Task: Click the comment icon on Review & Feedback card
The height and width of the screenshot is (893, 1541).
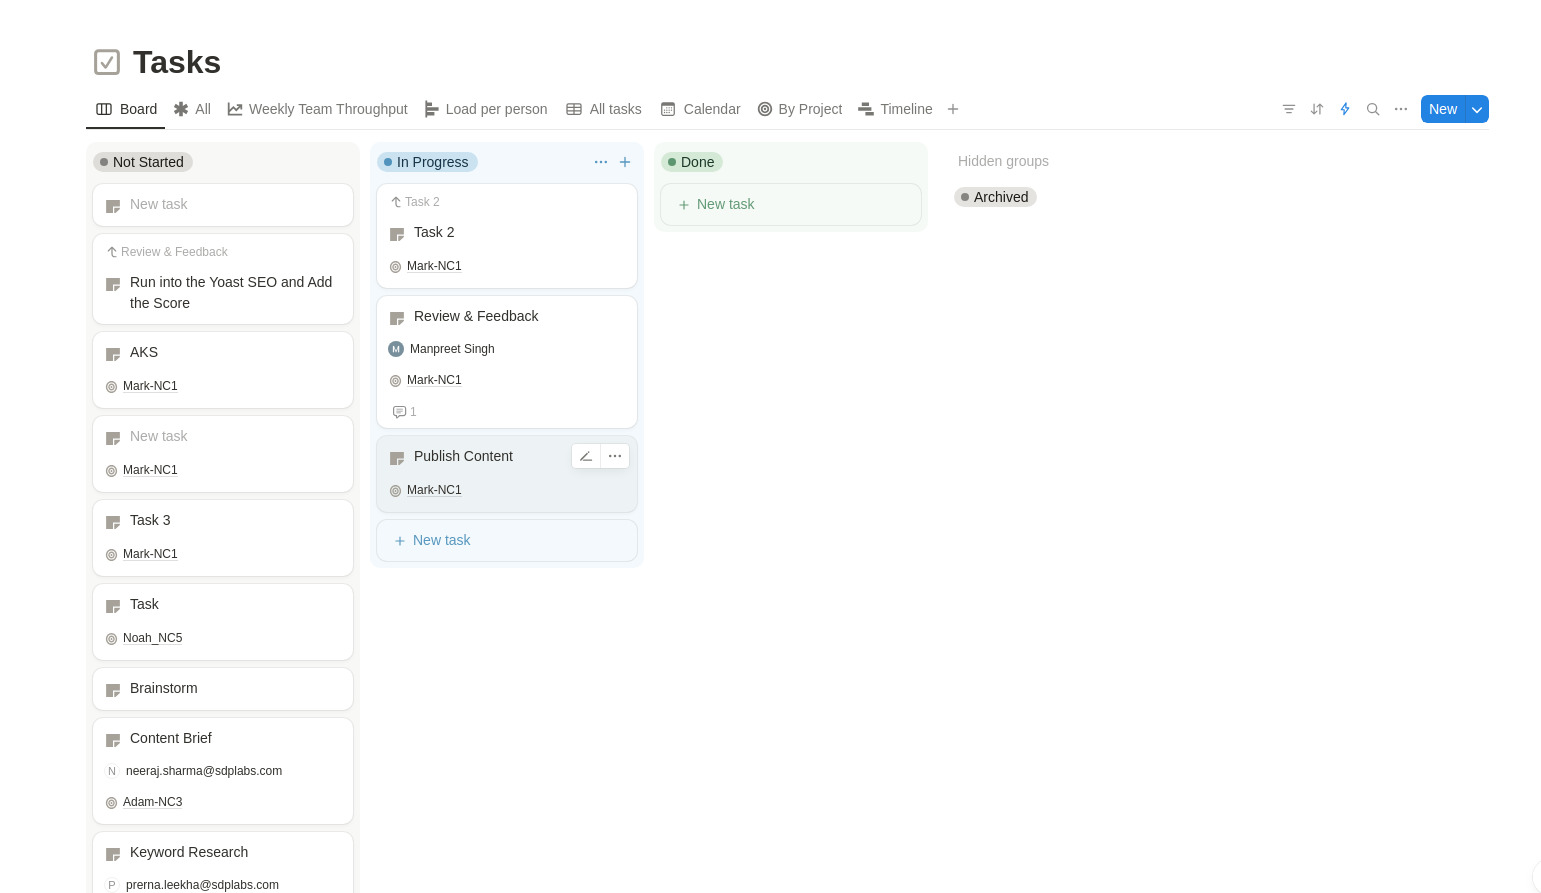Action: (x=399, y=412)
